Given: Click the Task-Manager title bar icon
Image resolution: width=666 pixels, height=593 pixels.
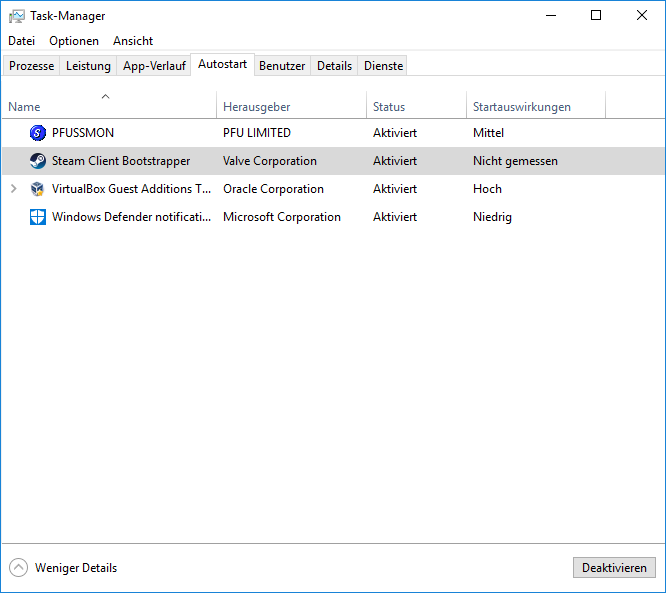Looking at the screenshot, I should [17, 16].
